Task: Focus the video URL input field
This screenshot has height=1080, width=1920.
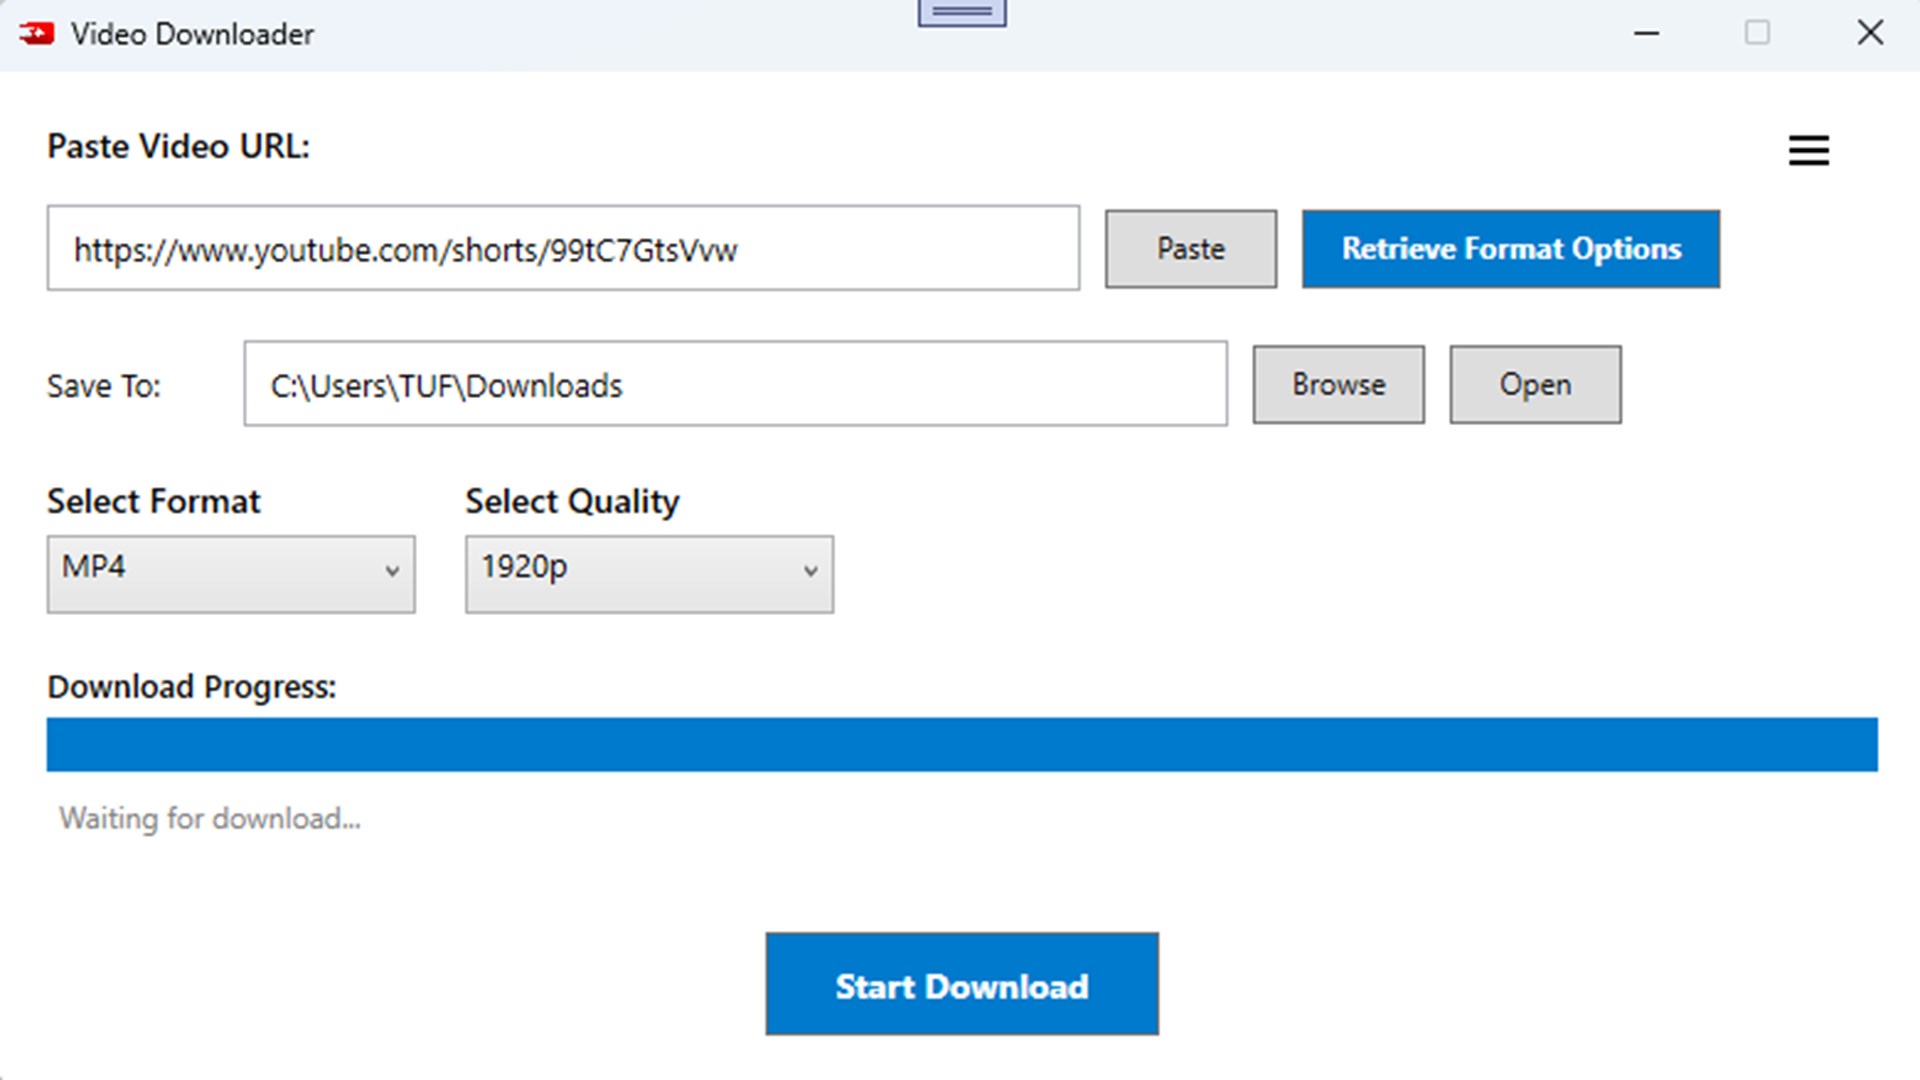Action: point(562,249)
